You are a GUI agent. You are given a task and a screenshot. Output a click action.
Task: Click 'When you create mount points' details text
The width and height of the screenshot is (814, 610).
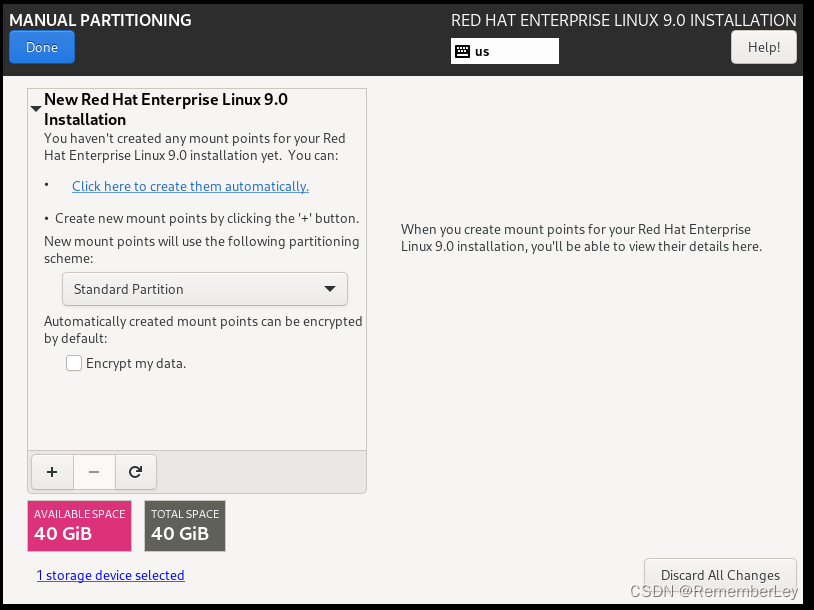[x=581, y=238]
